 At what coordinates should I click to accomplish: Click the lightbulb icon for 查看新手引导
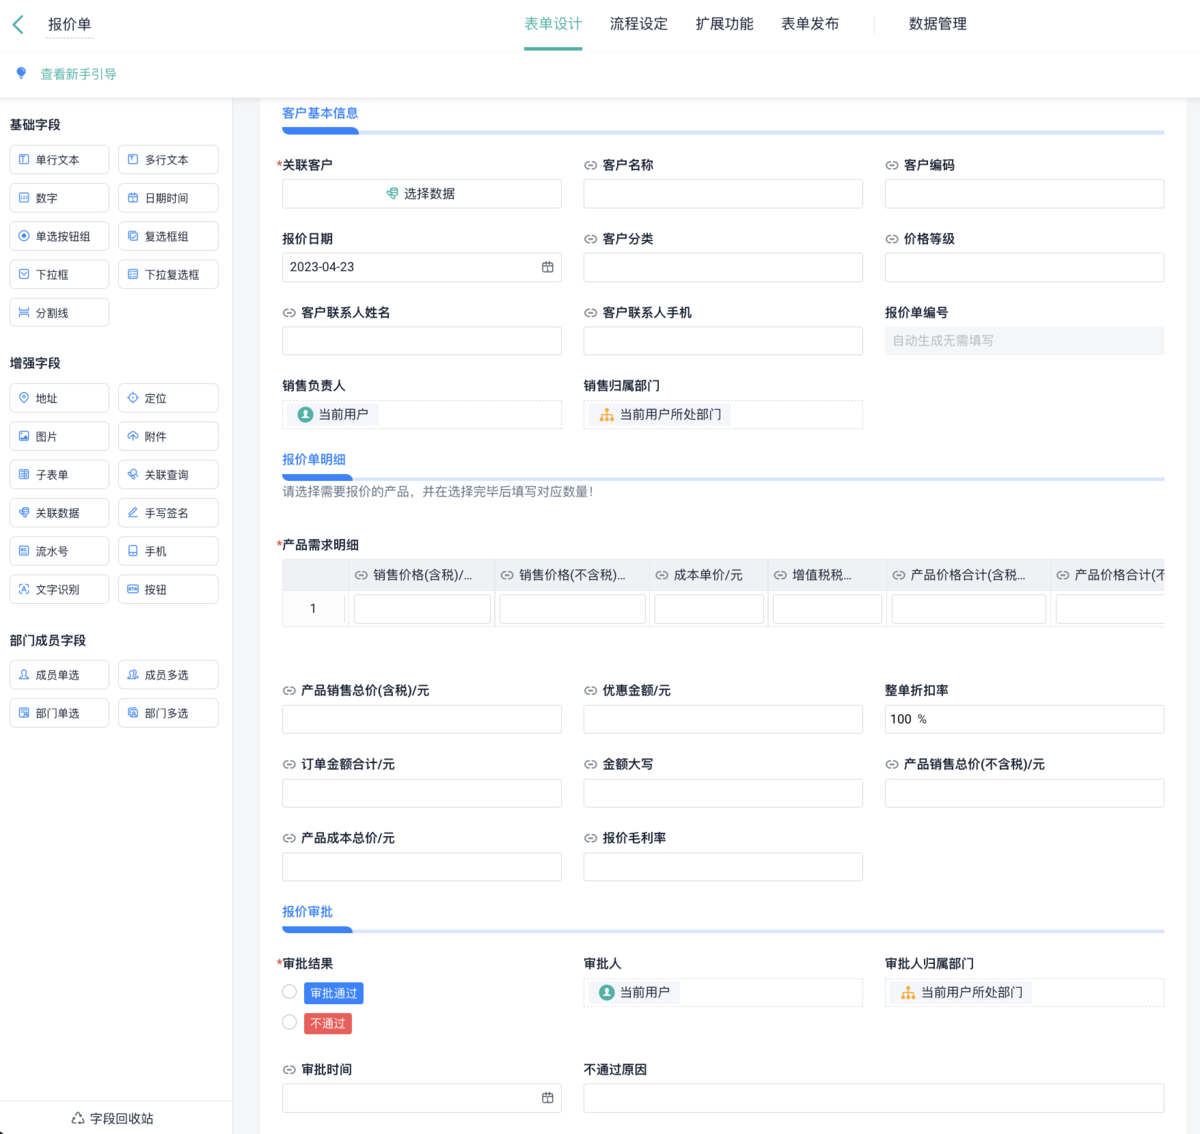(21, 73)
